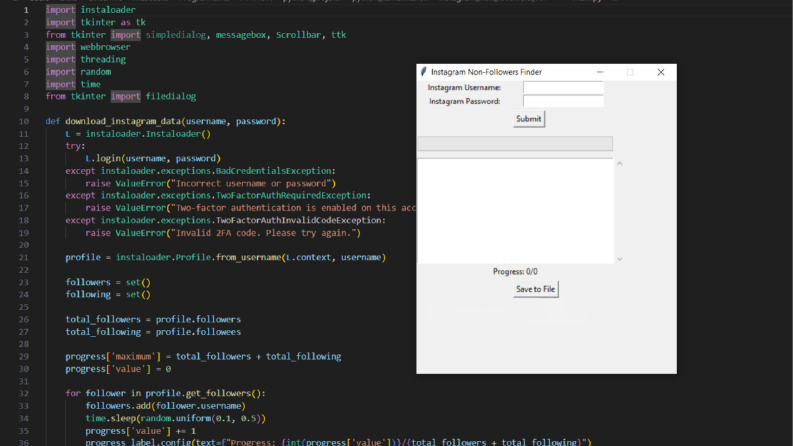Click line number 32 in editor gutter
The image size is (793, 446).
click(x=24, y=393)
